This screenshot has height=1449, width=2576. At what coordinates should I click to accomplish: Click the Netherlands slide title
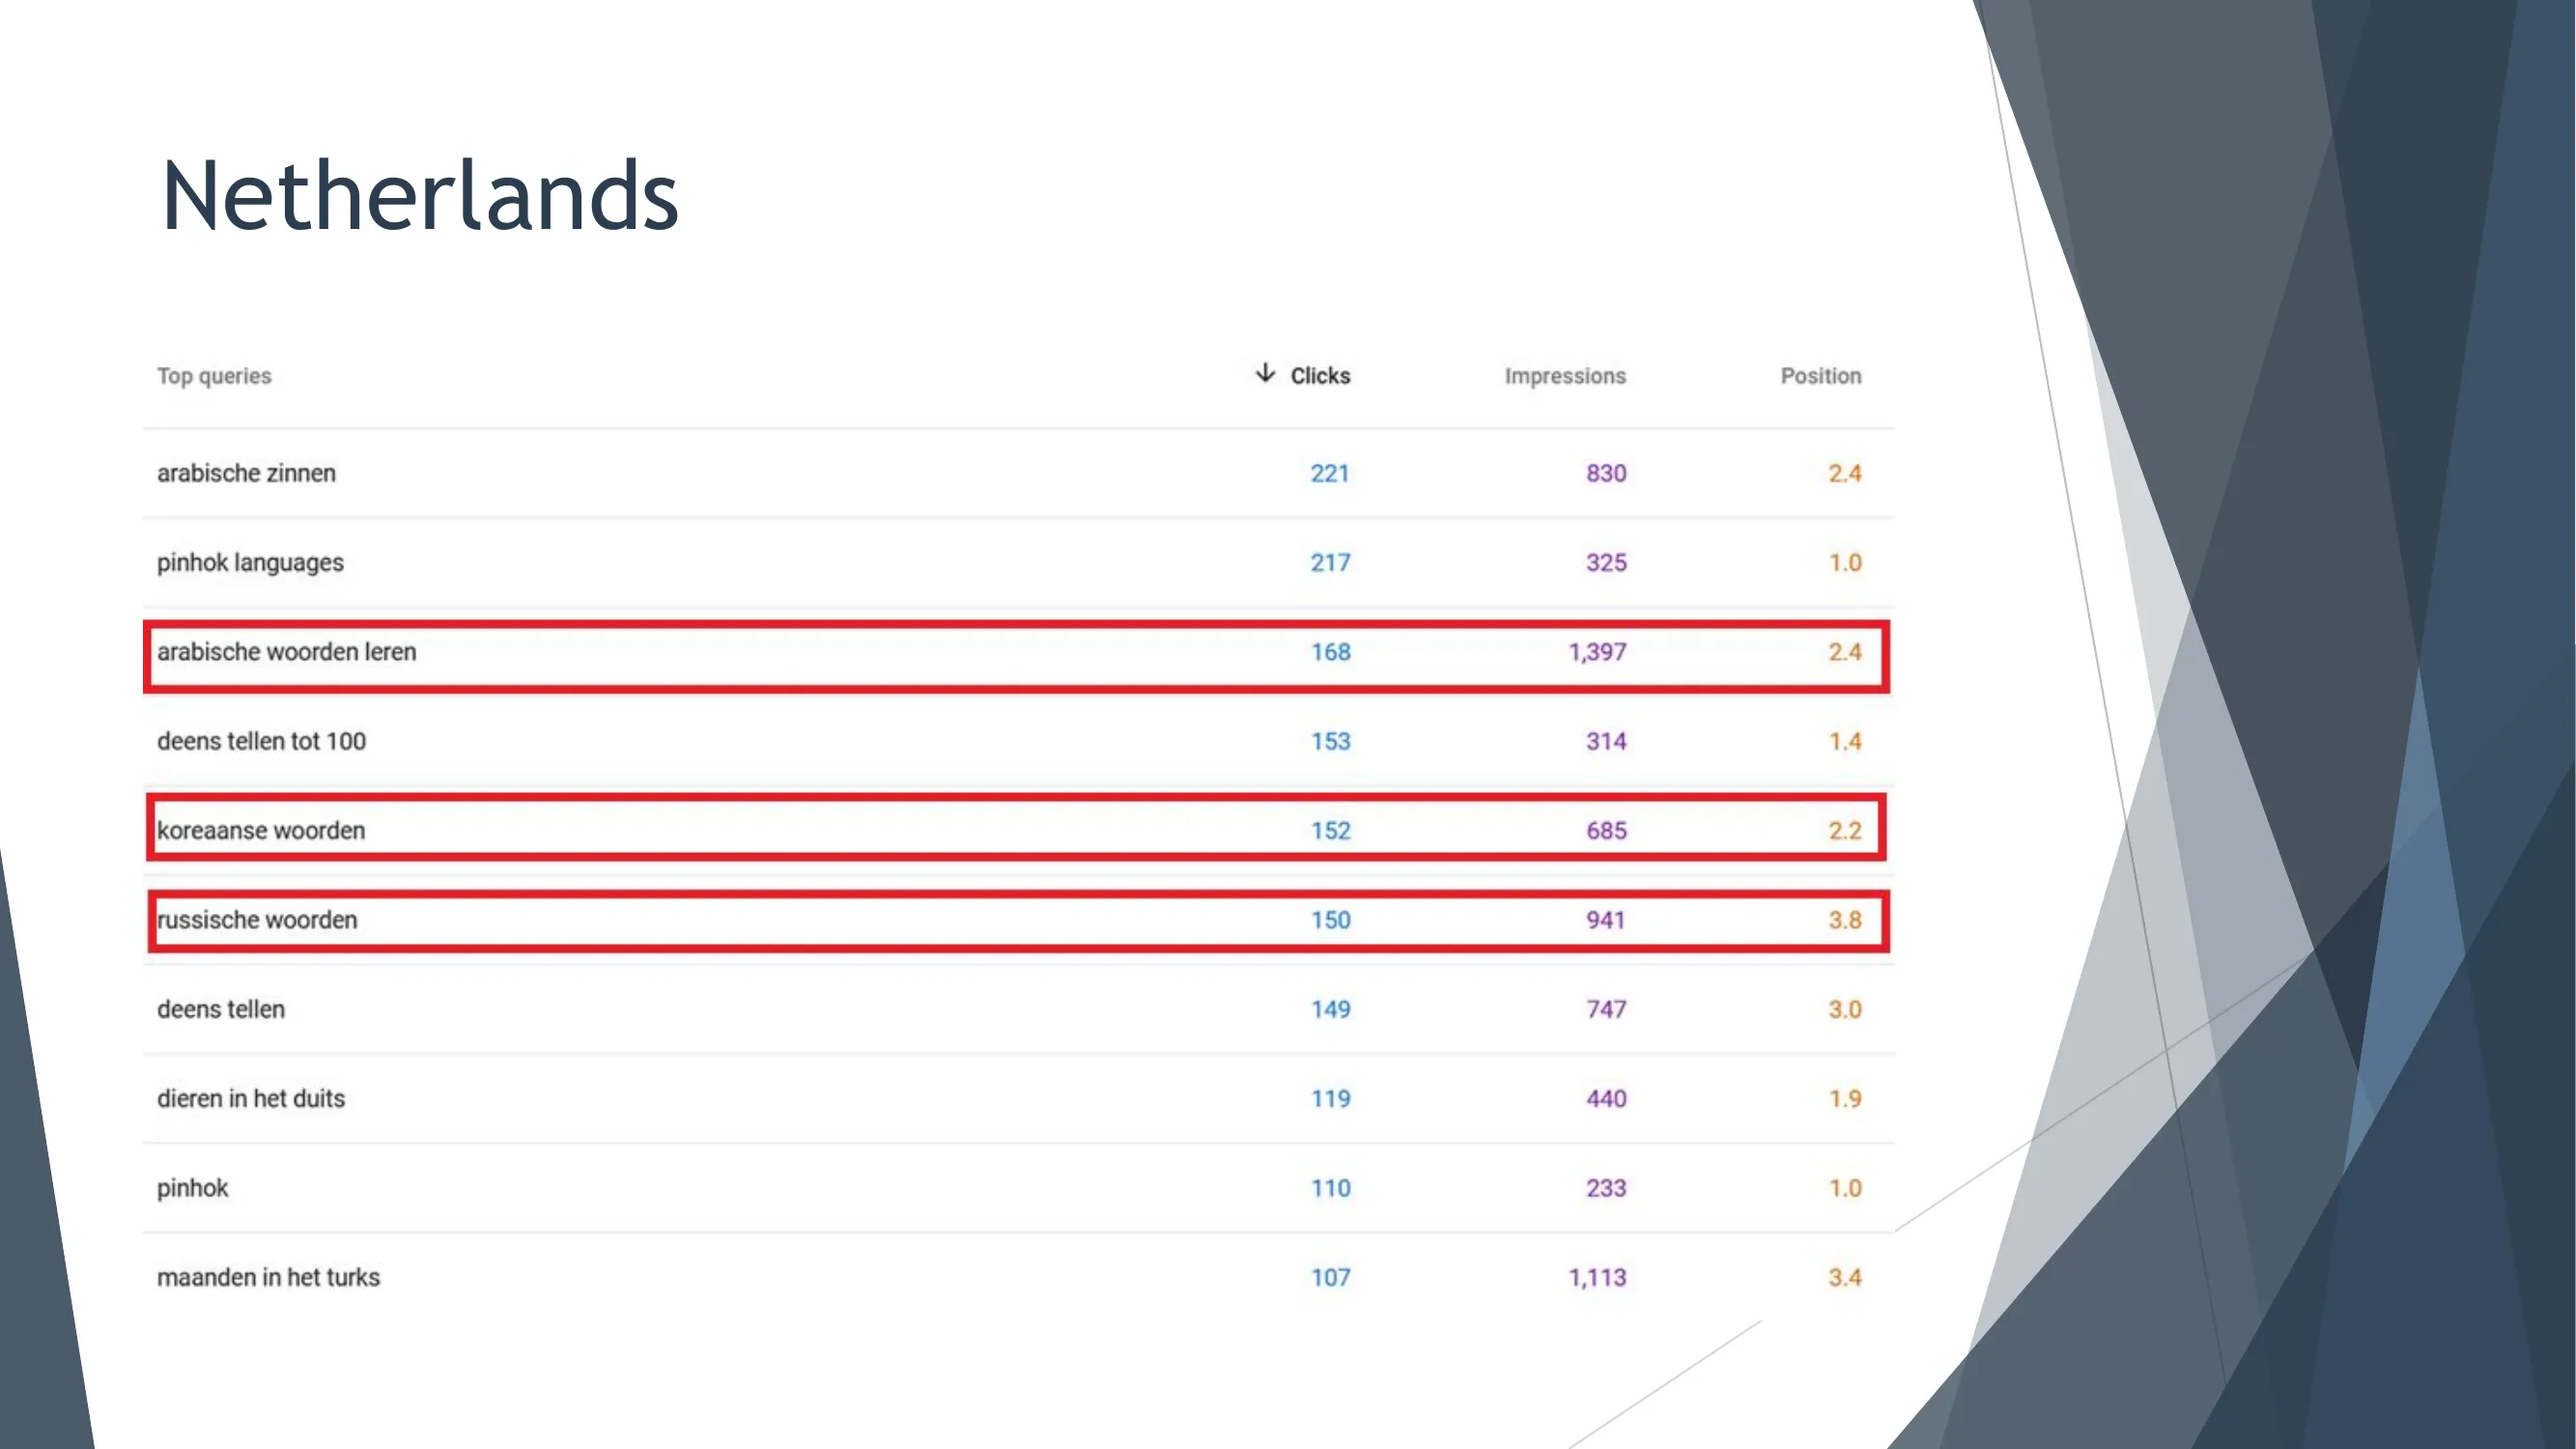click(420, 197)
